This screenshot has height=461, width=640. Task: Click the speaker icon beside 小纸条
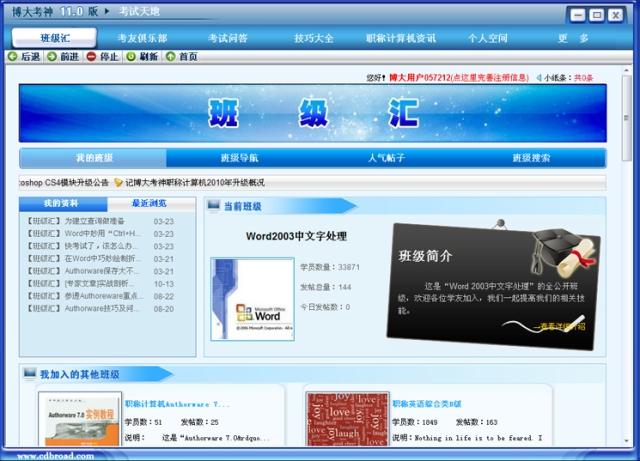pos(539,77)
